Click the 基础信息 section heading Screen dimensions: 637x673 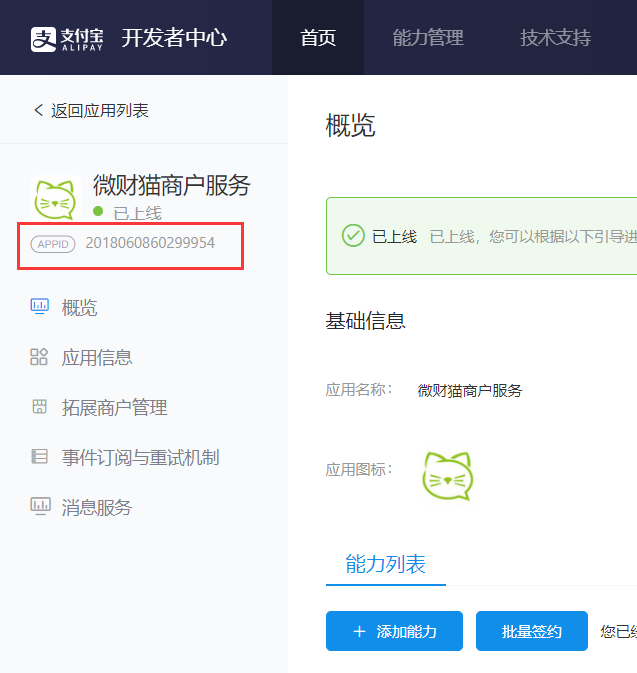pos(366,321)
